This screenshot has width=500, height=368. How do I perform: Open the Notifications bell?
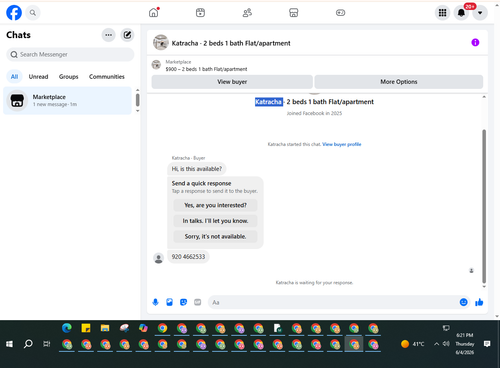click(x=461, y=13)
